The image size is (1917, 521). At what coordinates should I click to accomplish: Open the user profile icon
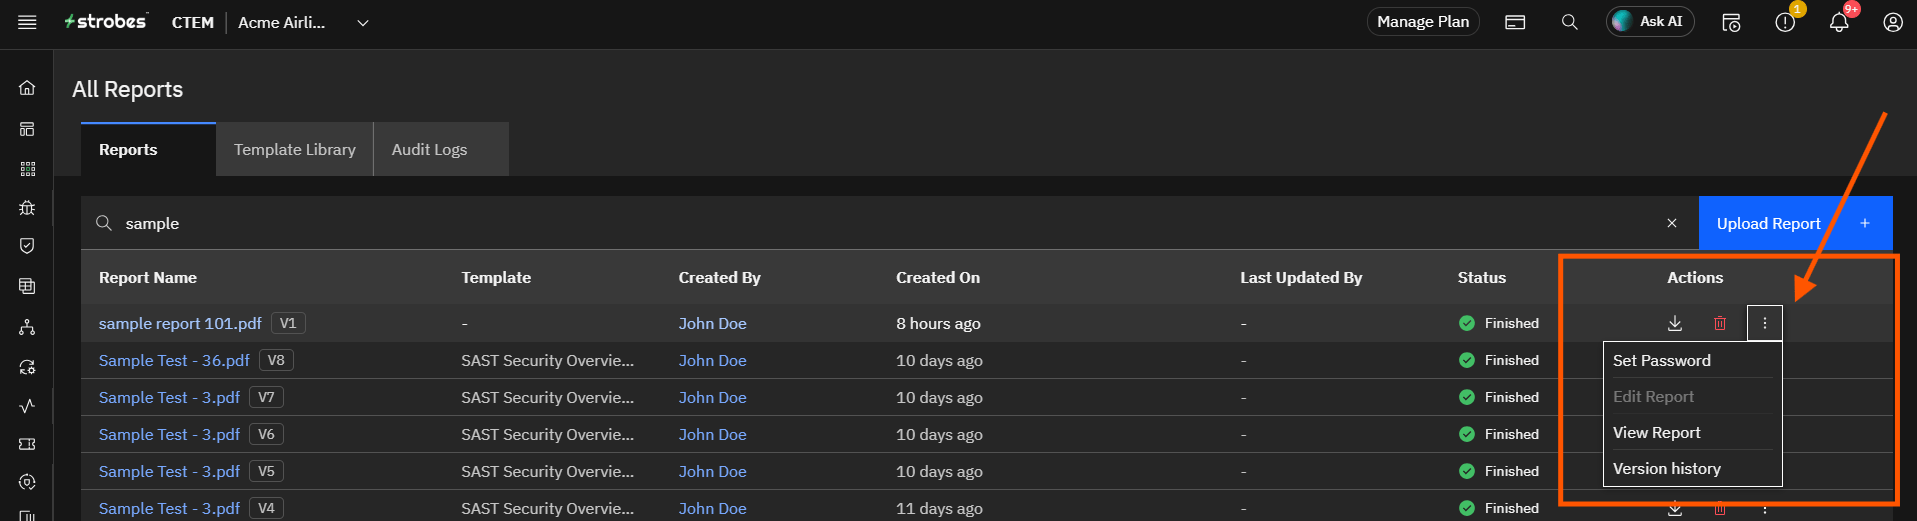(x=1893, y=22)
